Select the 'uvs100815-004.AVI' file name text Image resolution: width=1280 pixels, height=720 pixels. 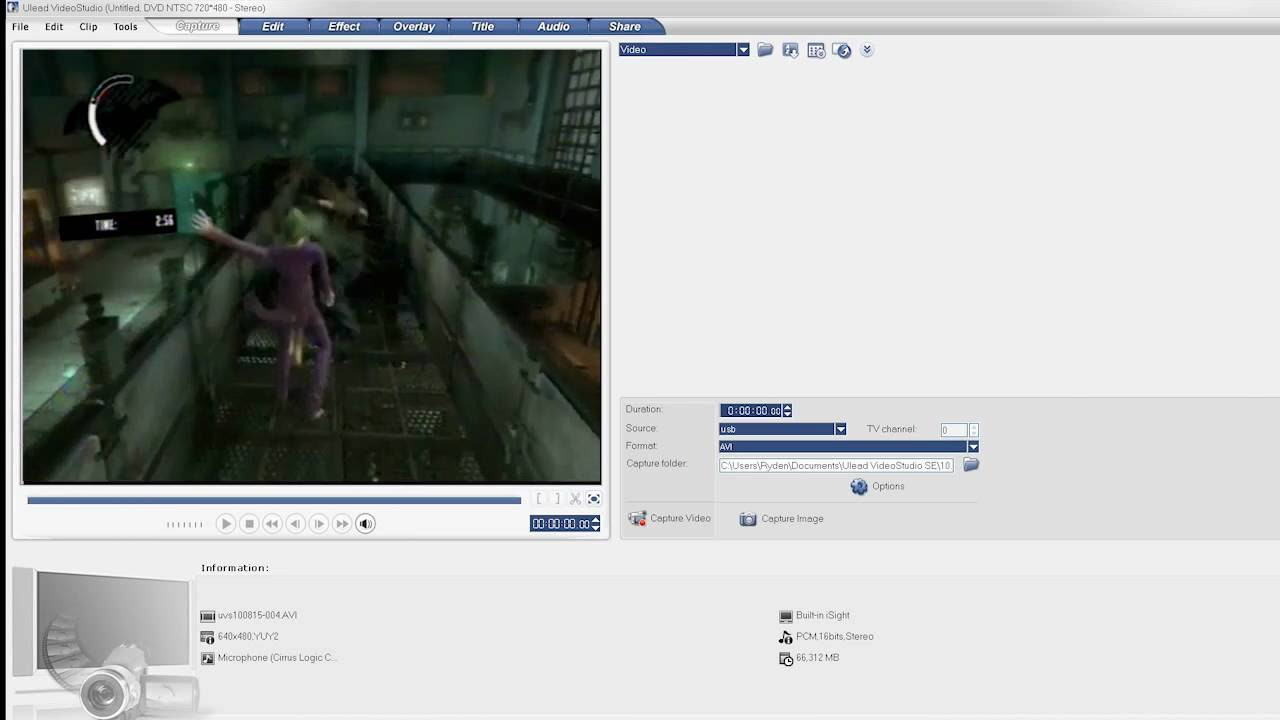[x=257, y=616]
